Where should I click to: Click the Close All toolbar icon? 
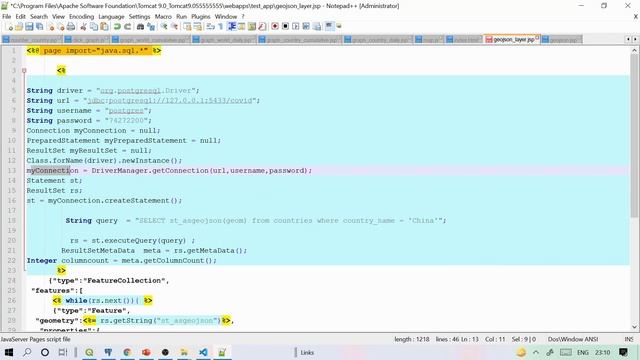(61, 27)
